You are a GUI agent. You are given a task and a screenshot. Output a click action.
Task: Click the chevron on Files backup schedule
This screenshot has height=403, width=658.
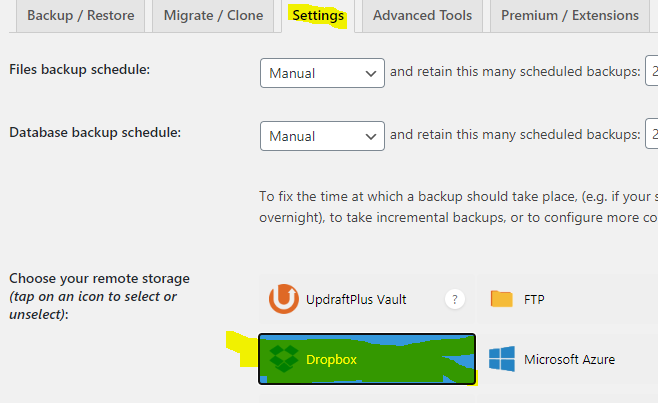(371, 74)
